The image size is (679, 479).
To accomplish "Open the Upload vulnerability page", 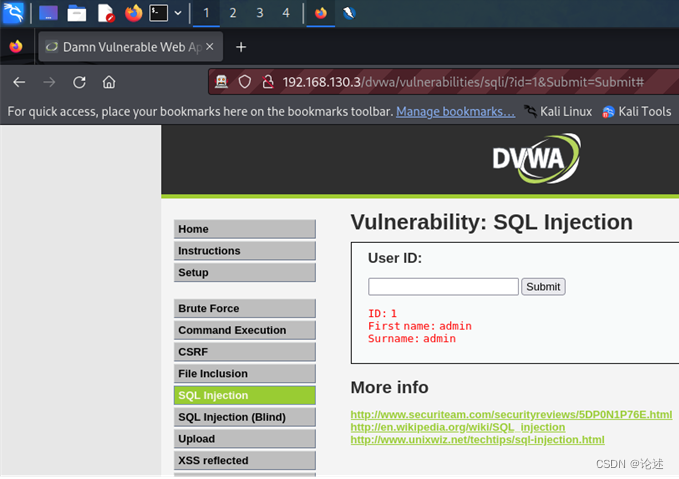I will [x=245, y=438].
